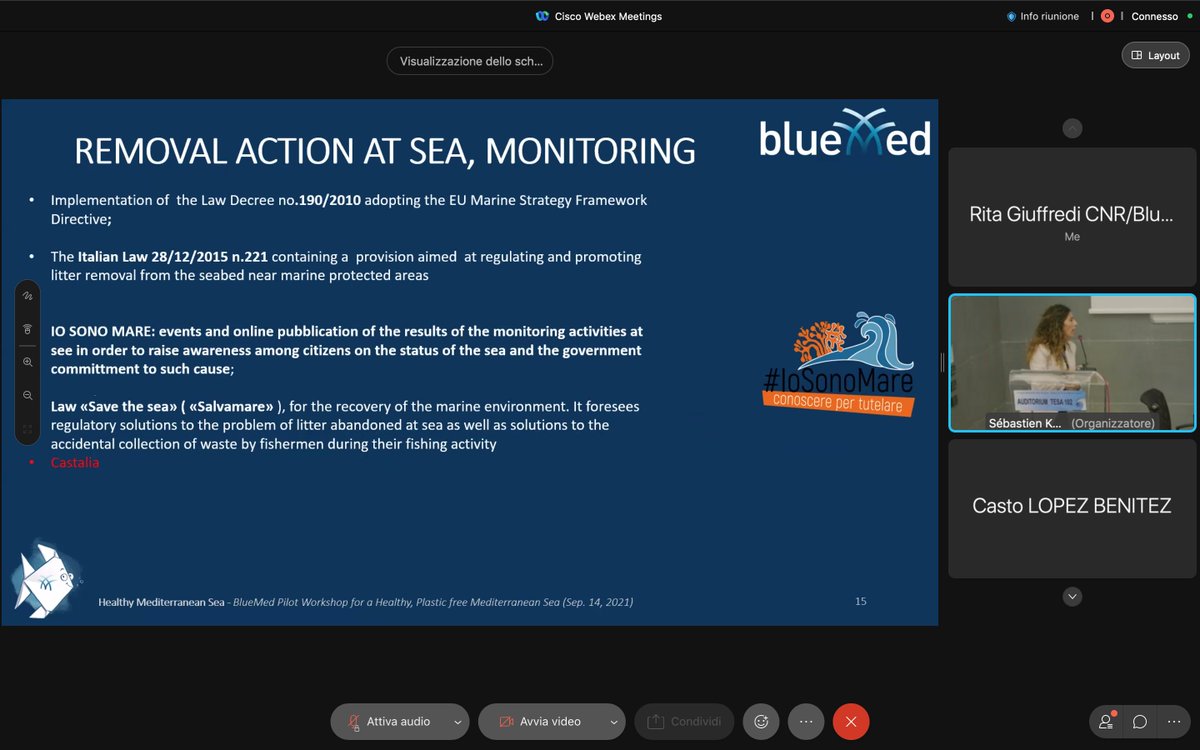Screen dimensions: 1200x750
Task: Open the more options menu next to leave
Action: 806,721
